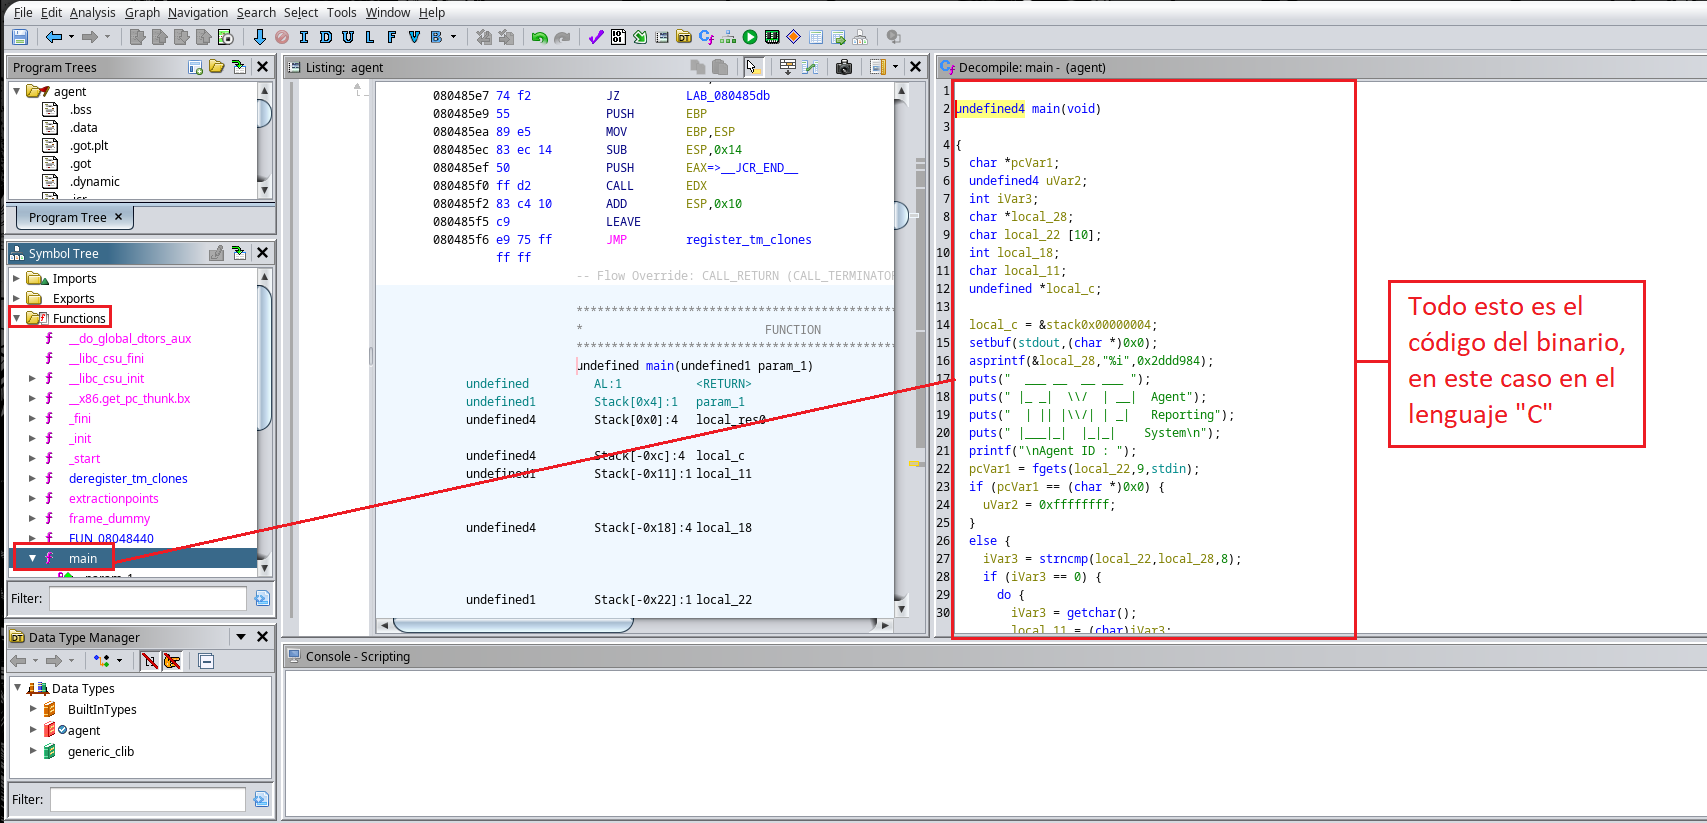Click the purple checkmark toolbar icon

coord(596,37)
